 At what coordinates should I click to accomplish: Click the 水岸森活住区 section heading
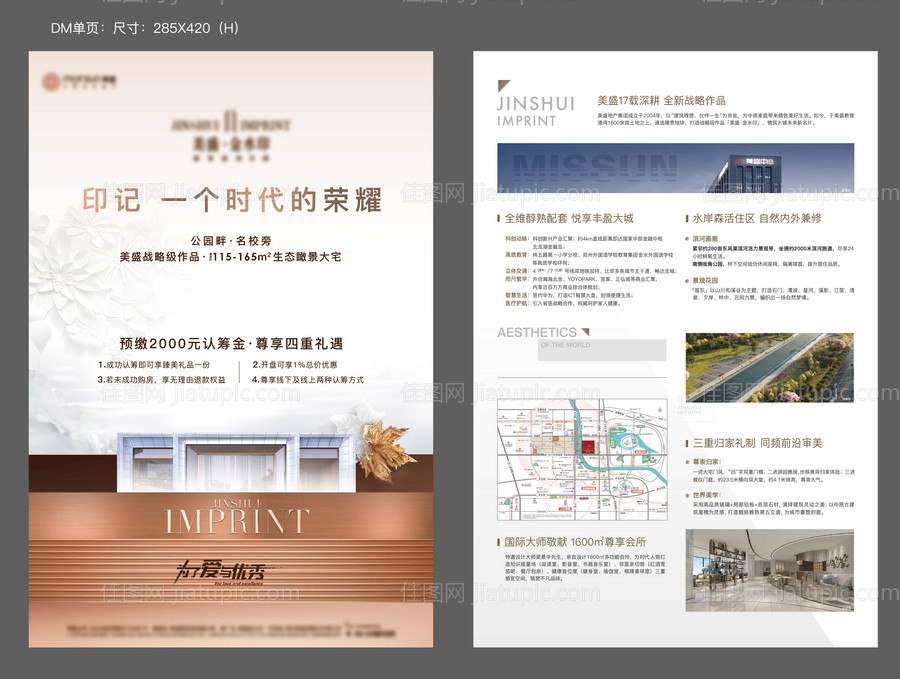pyautogui.click(x=757, y=218)
